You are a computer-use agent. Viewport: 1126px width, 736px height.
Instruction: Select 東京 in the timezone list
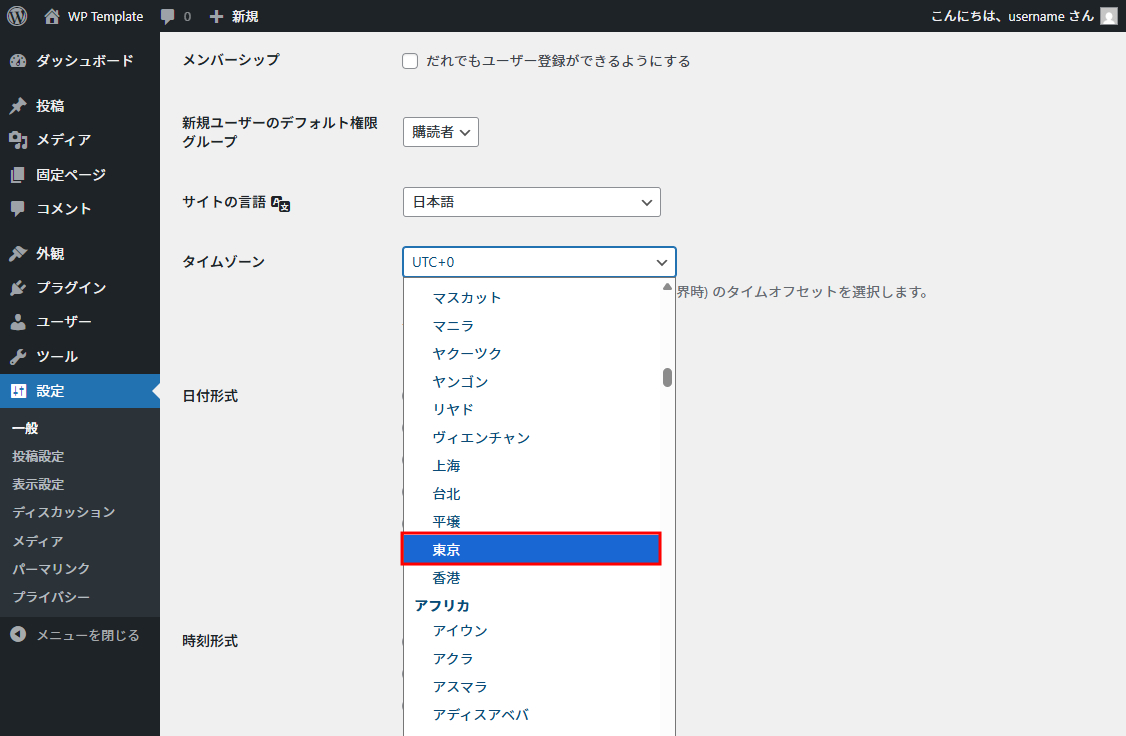(x=531, y=549)
